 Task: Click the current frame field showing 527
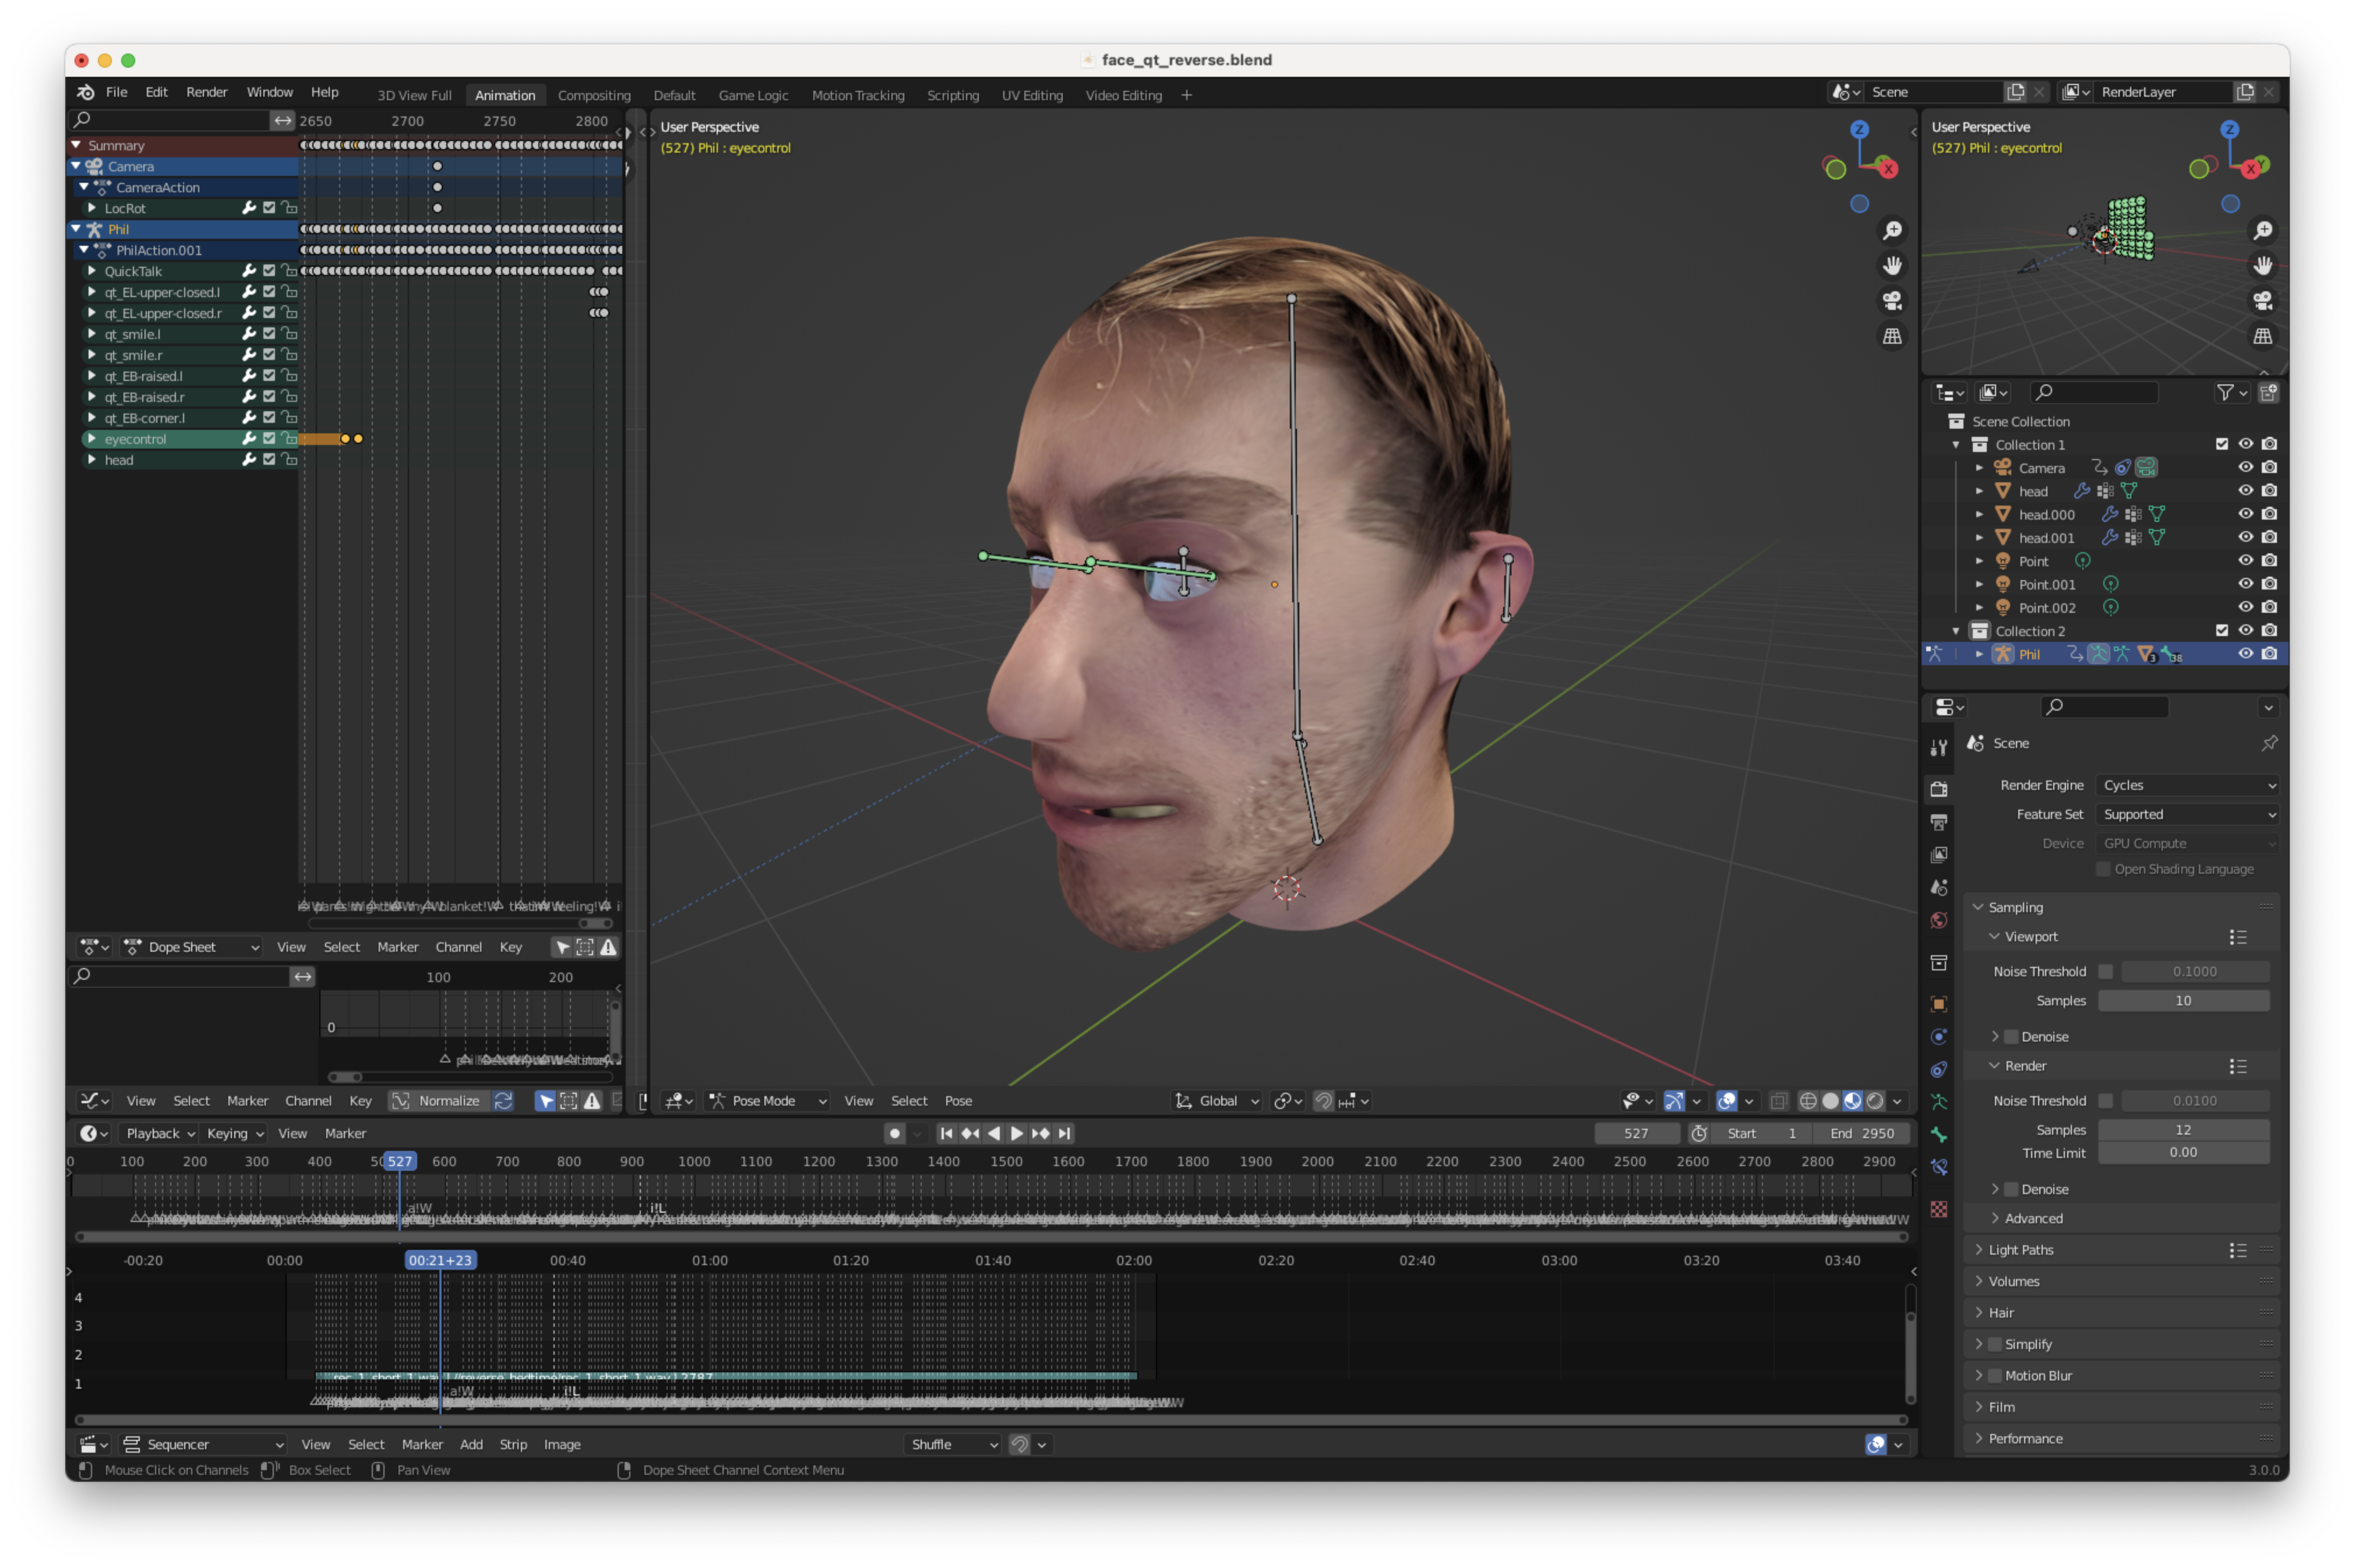(x=1636, y=1133)
